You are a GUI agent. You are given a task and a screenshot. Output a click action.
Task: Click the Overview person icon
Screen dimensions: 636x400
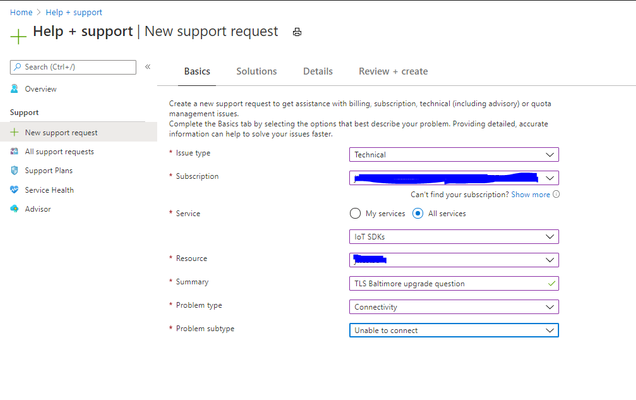[x=15, y=89]
